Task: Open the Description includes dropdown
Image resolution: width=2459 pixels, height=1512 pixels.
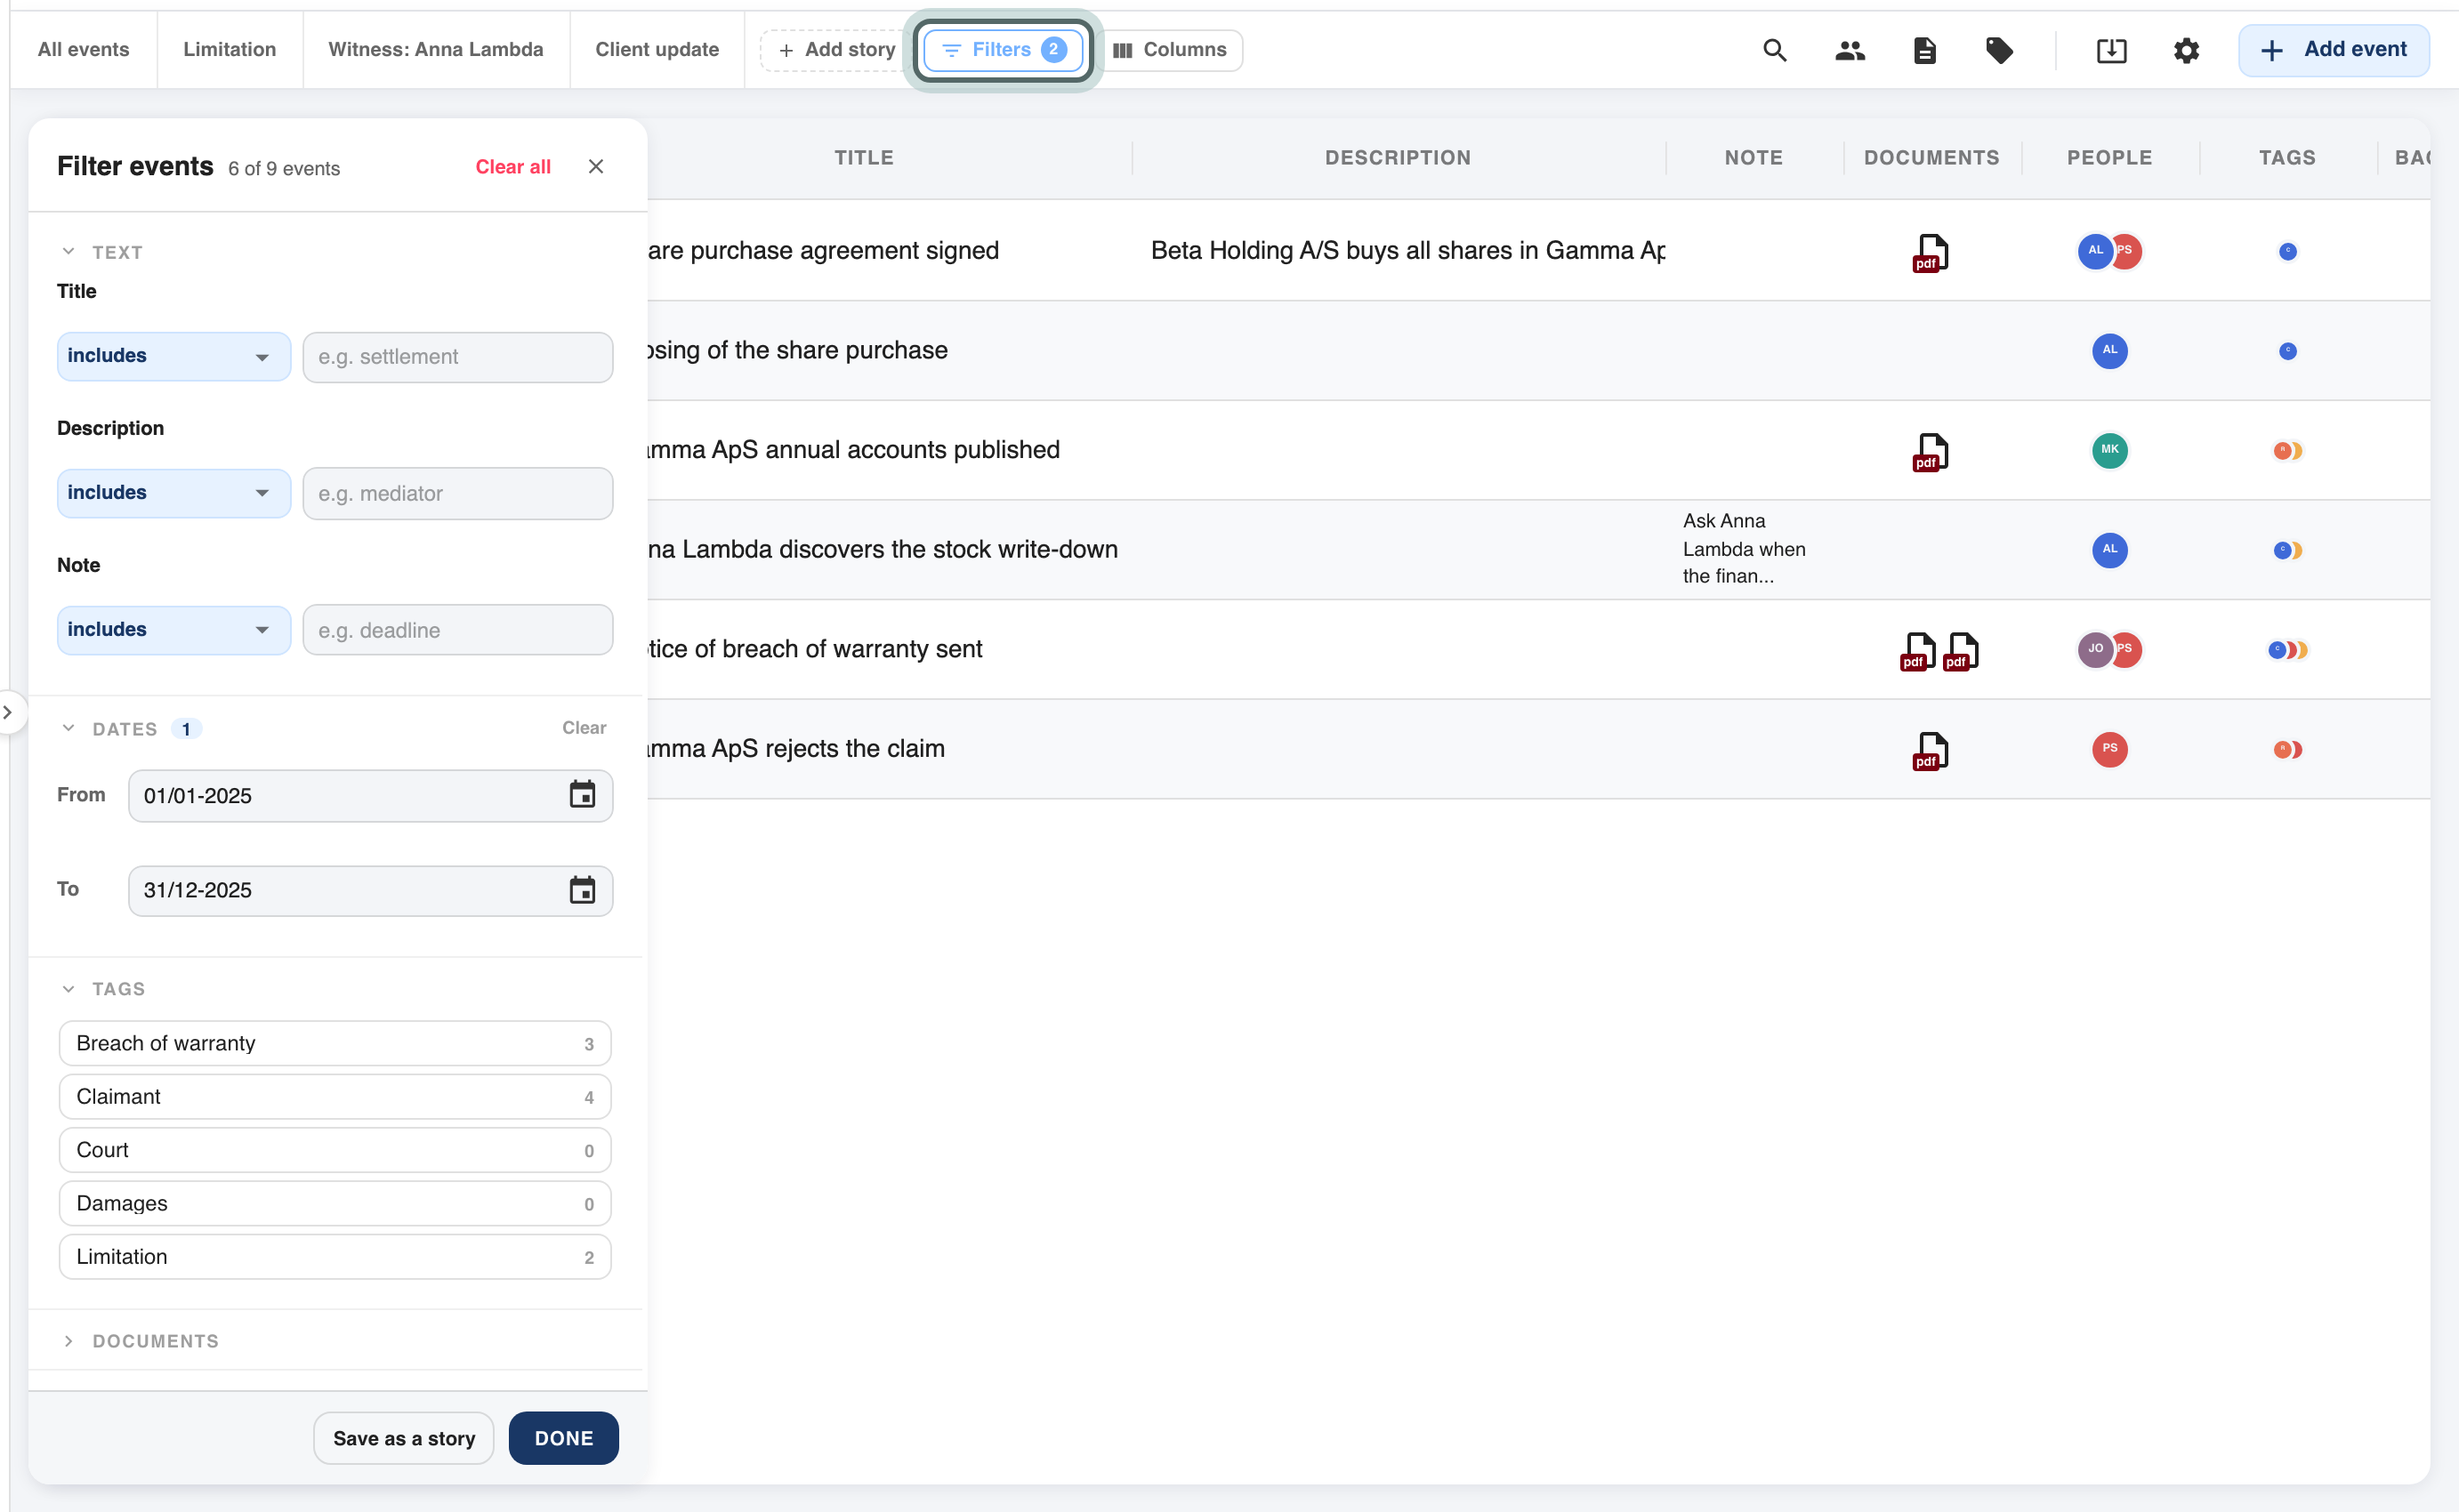Action: (173, 493)
